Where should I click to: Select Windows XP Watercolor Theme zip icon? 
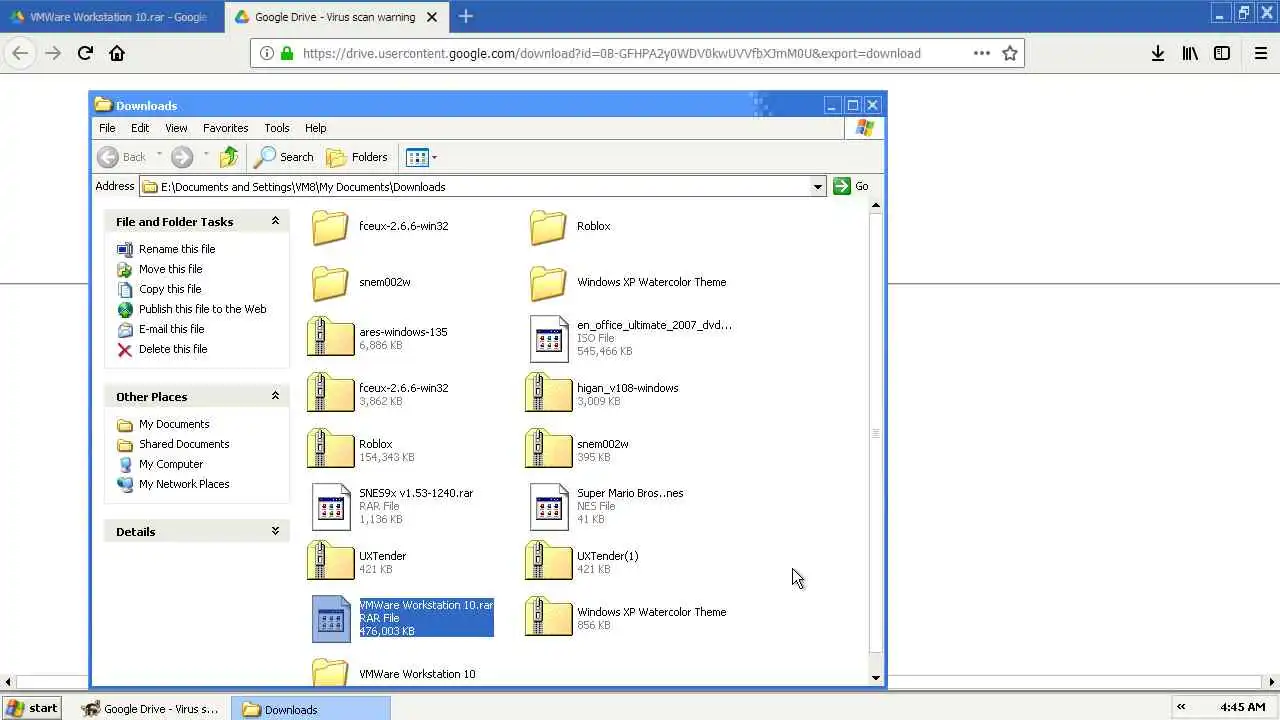click(548, 617)
